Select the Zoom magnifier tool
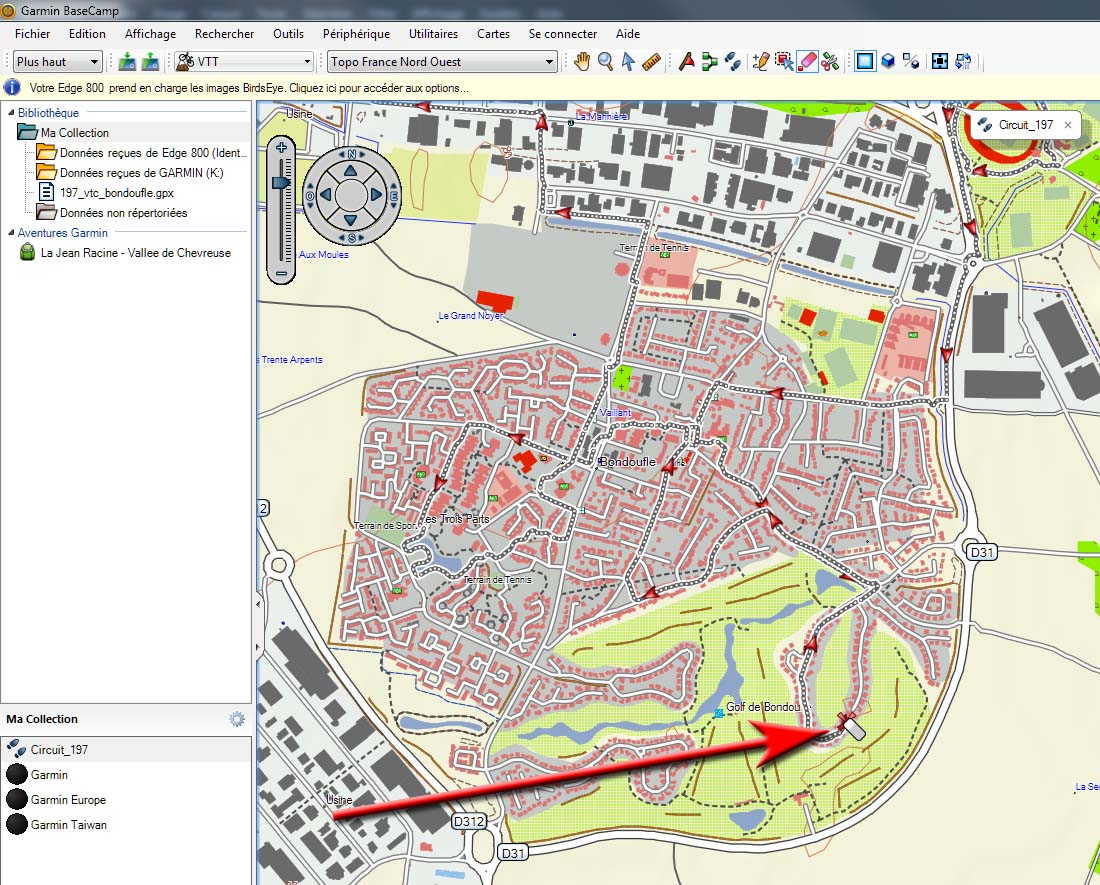Viewport: 1100px width, 885px height. [605, 62]
